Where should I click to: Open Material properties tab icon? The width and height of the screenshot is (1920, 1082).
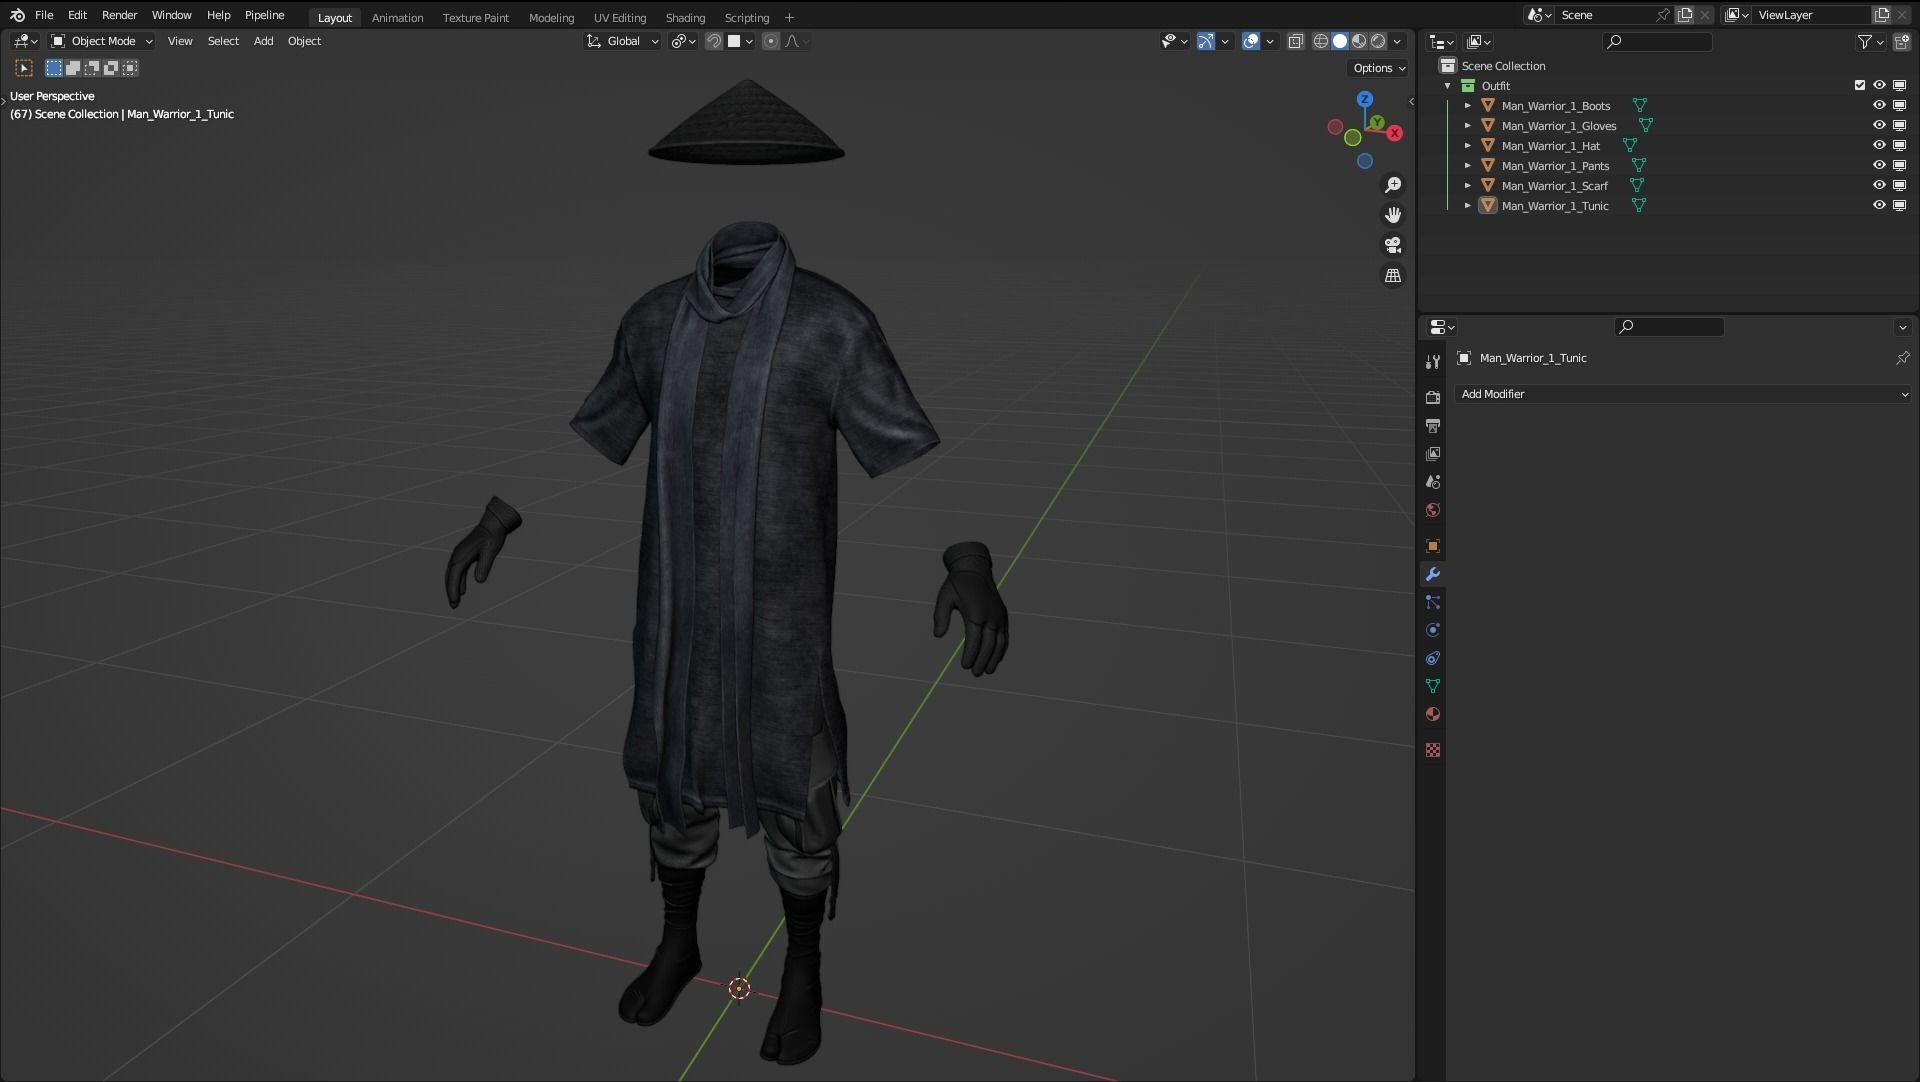pos(1432,714)
